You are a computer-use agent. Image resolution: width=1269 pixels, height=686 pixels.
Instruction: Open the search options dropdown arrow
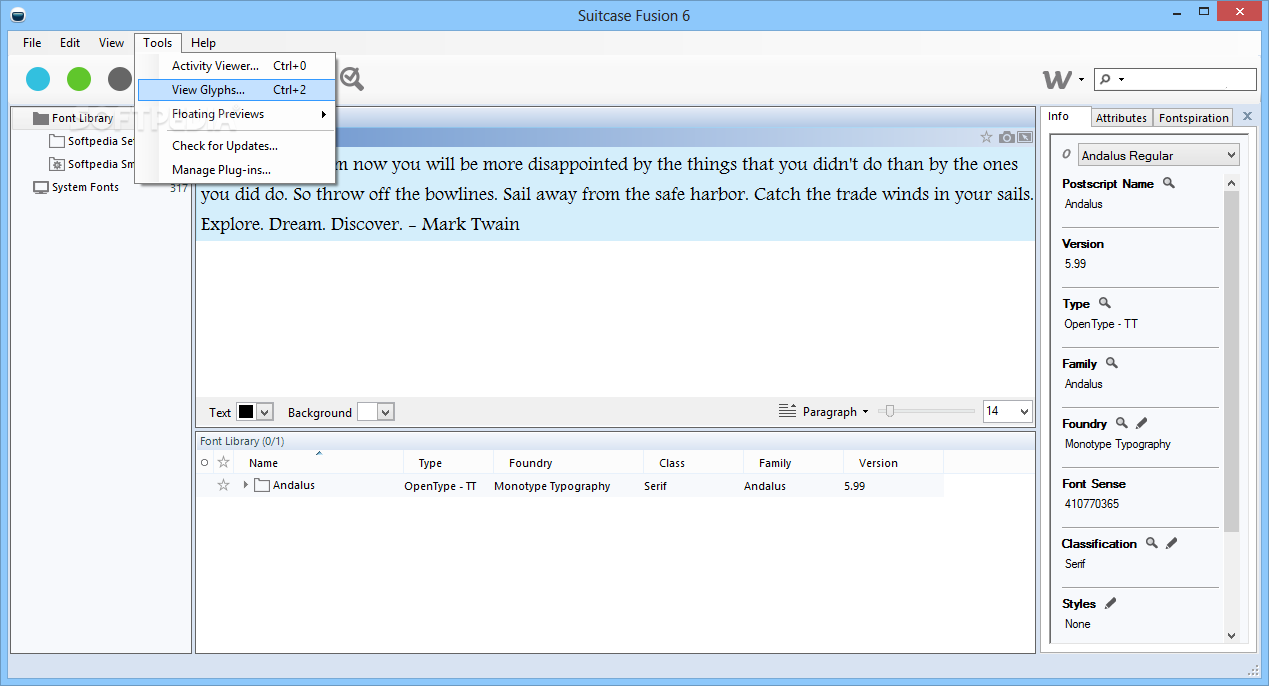pyautogui.click(x=1121, y=80)
